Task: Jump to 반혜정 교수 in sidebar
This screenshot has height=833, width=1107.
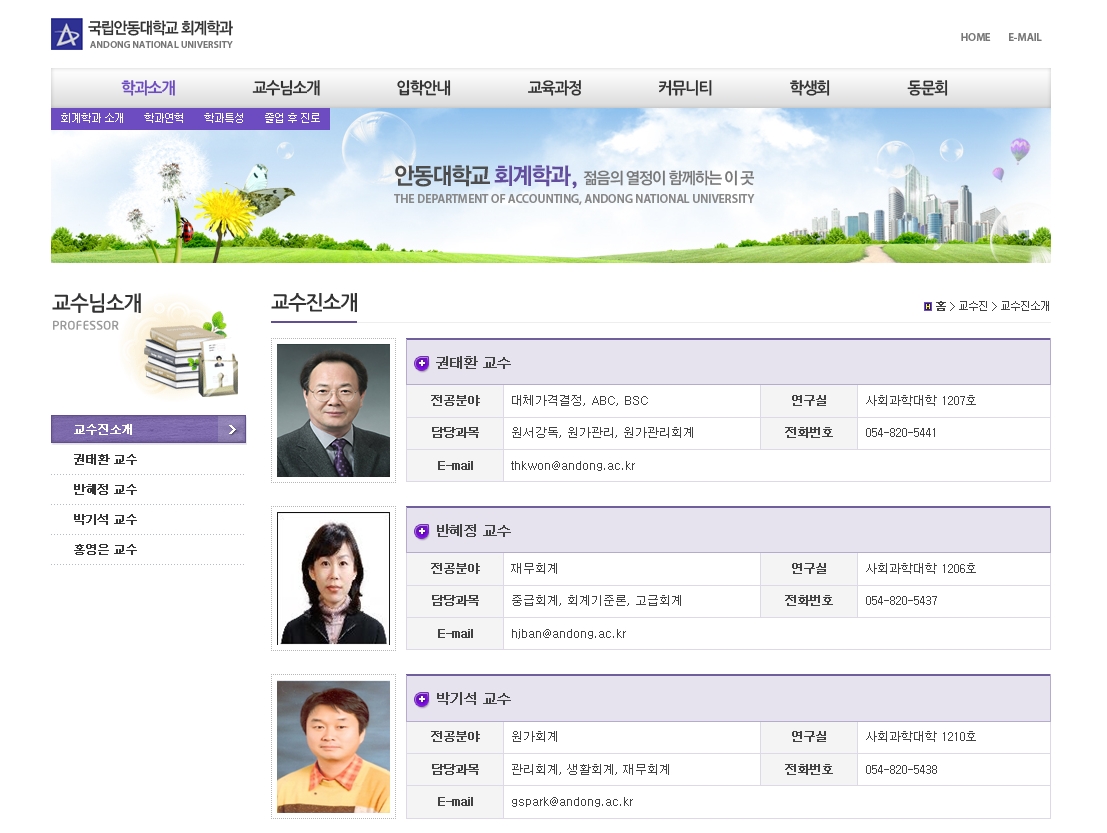Action: pyautogui.click(x=105, y=489)
